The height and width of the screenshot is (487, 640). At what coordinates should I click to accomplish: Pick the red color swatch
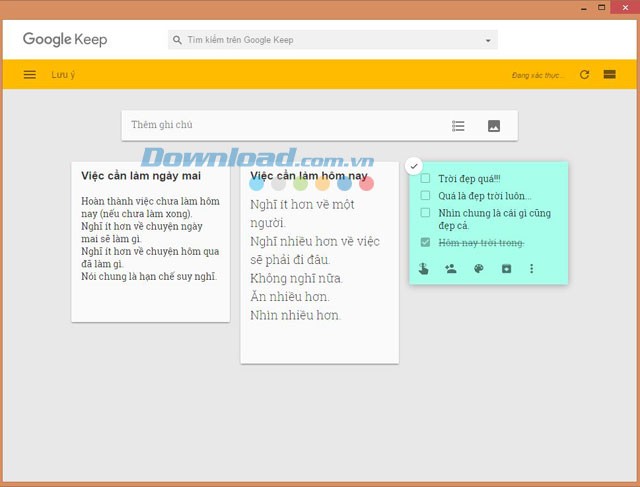[x=366, y=184]
